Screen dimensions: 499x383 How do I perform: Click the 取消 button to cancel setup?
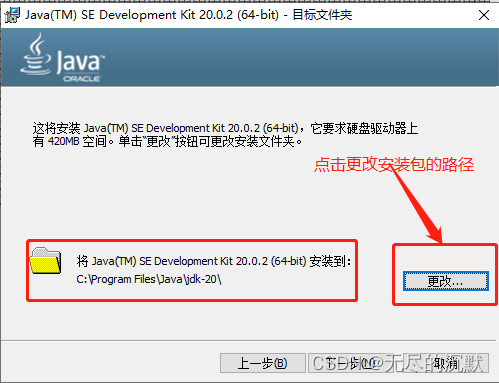(x=446, y=363)
